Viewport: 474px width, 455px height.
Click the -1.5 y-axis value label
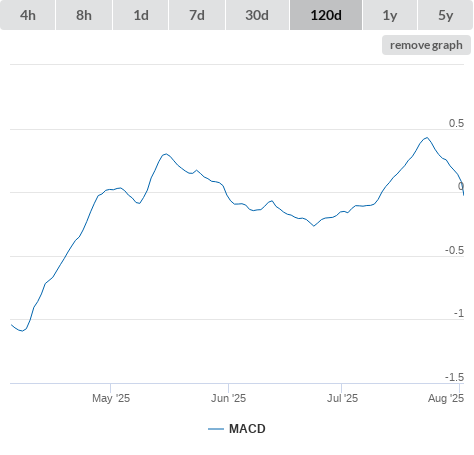[455, 377]
